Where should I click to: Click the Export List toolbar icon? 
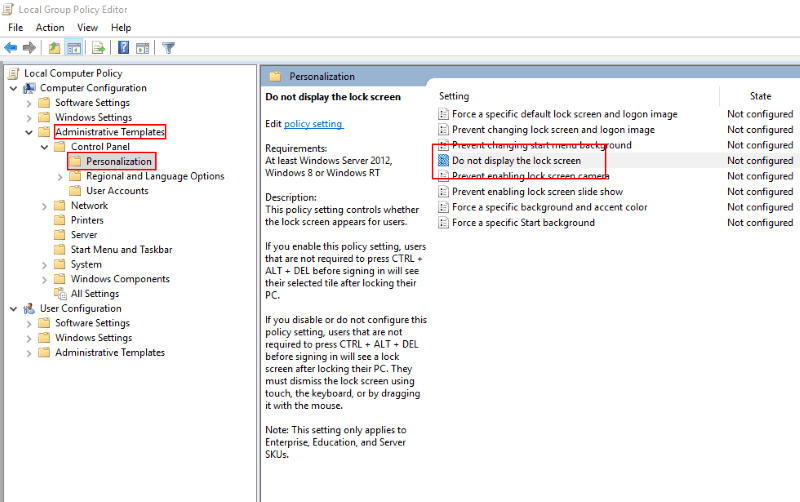click(x=98, y=48)
